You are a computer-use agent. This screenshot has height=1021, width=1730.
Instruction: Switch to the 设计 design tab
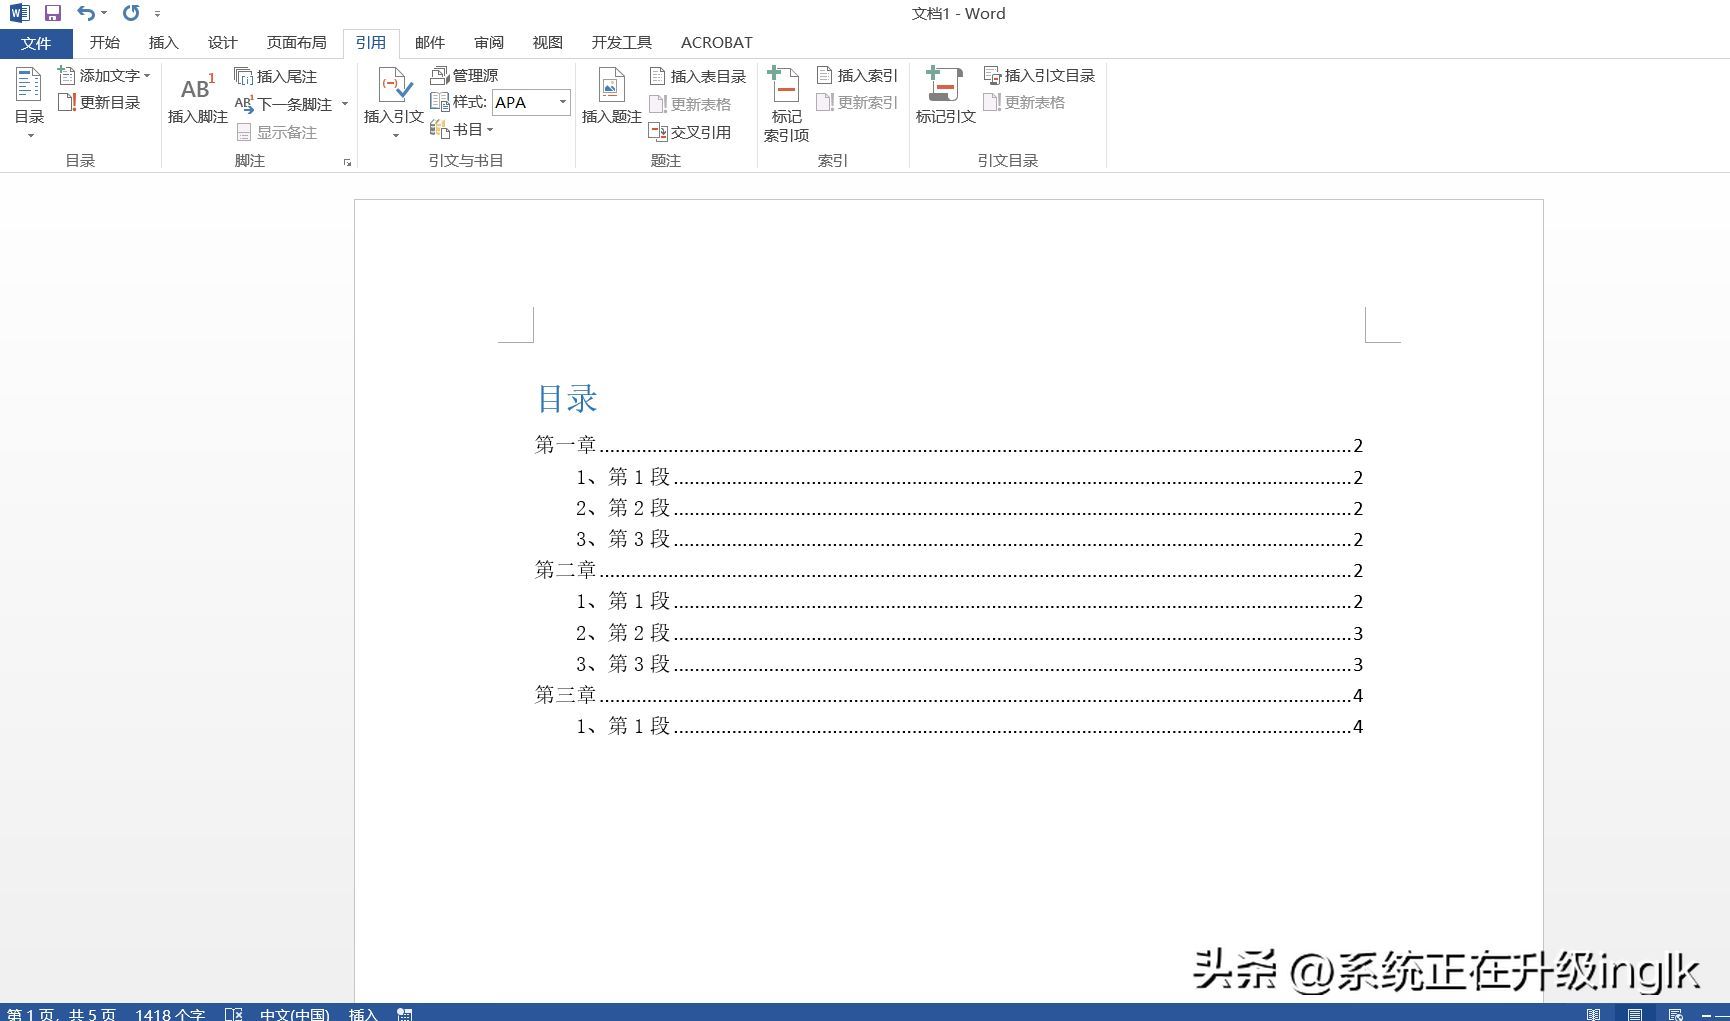coord(222,43)
